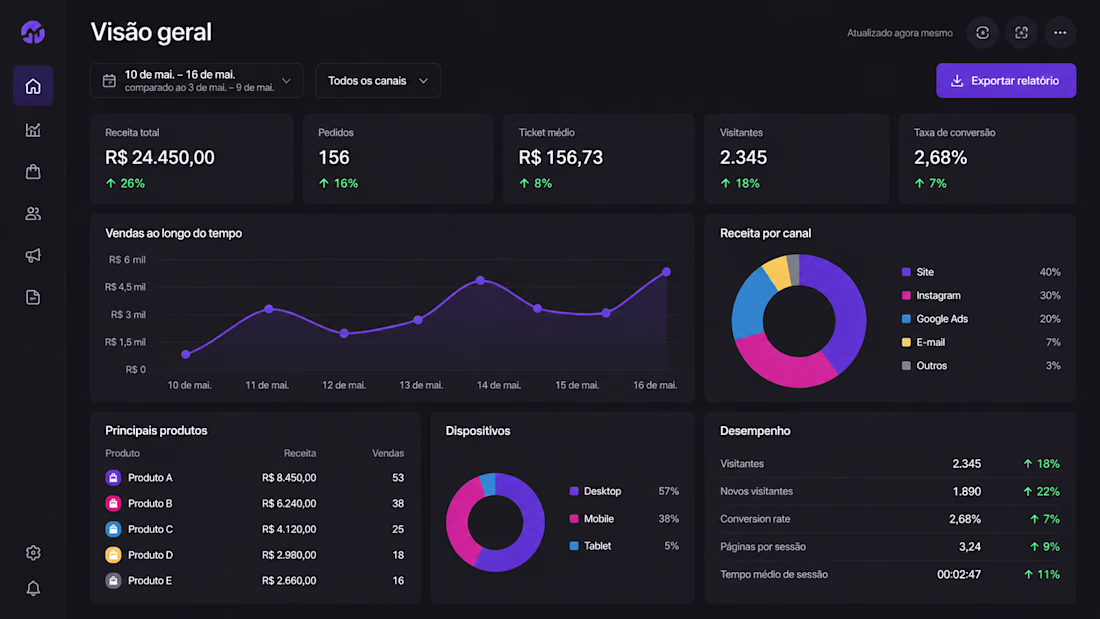Open the shopping bag orders icon

(x=33, y=171)
